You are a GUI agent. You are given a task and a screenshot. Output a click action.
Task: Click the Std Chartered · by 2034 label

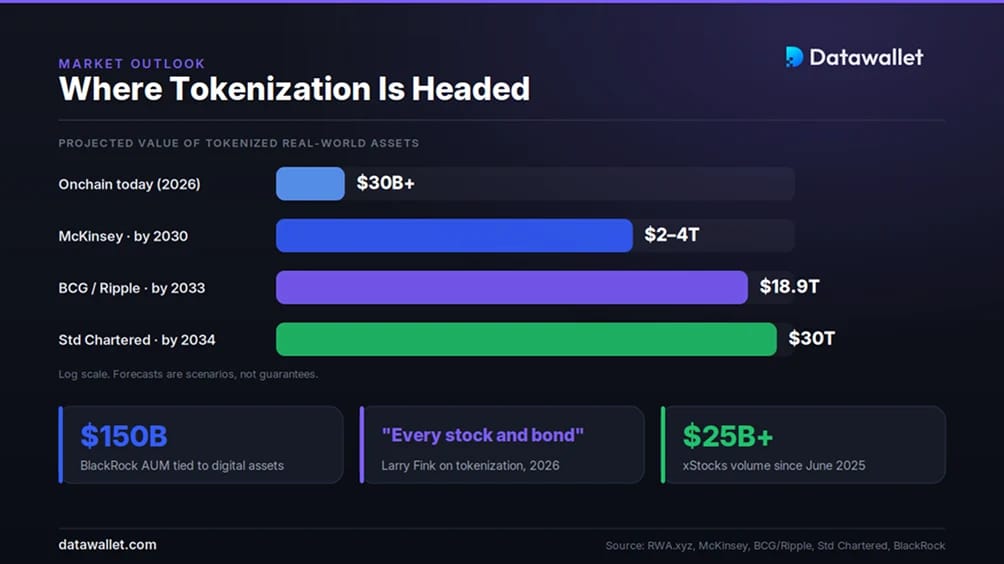pyautogui.click(x=137, y=340)
